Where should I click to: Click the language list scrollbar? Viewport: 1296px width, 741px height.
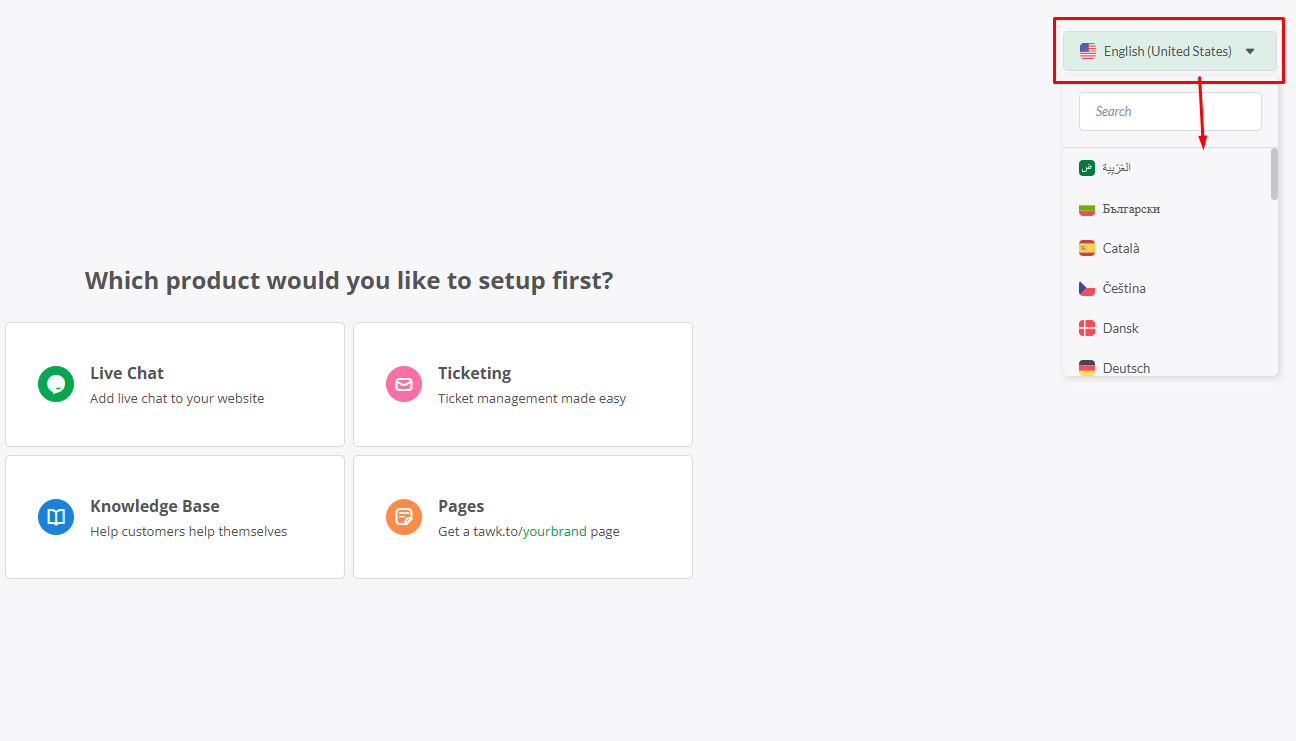click(x=1274, y=174)
